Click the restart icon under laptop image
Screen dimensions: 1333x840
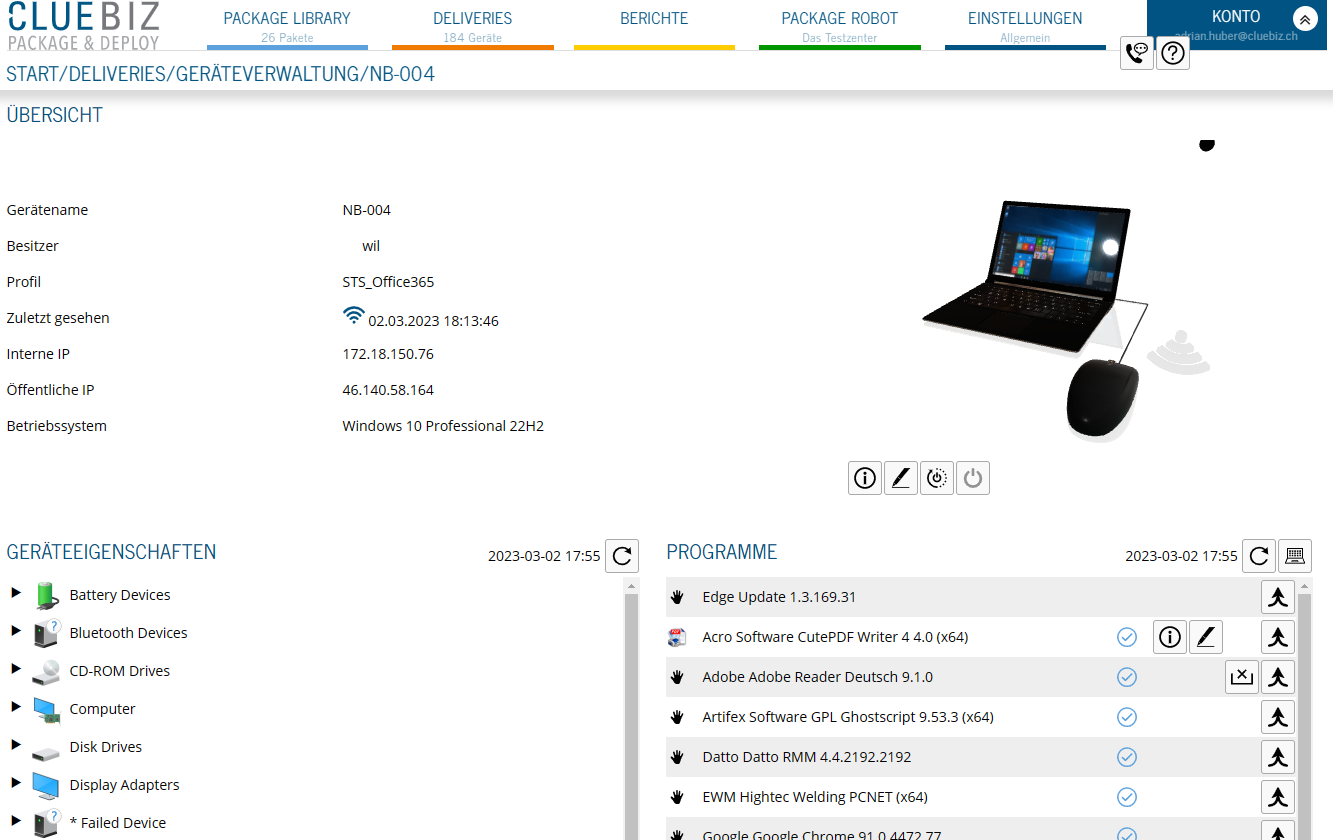click(937, 478)
